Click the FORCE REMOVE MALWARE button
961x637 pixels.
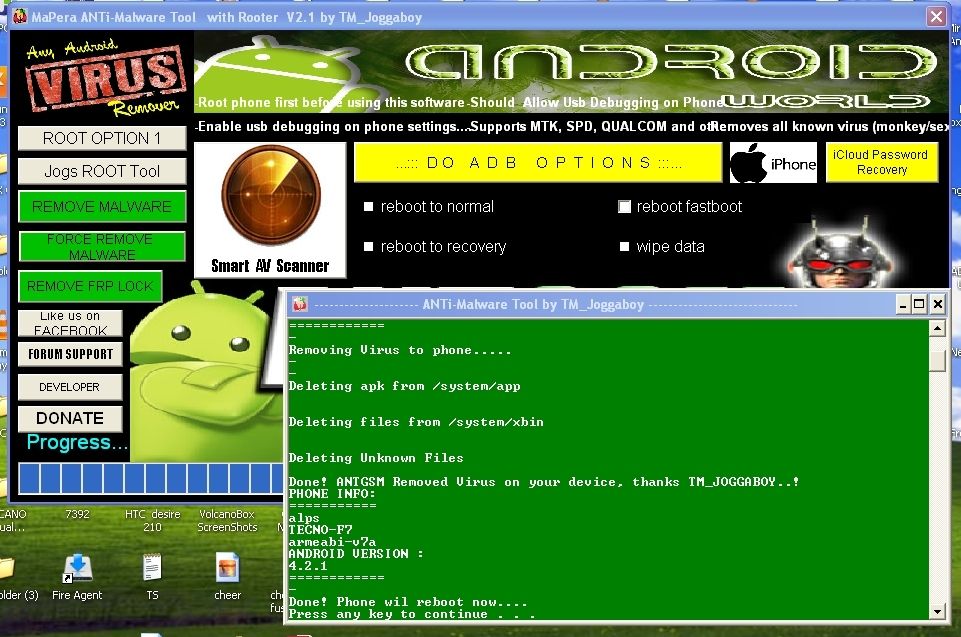tap(102, 247)
